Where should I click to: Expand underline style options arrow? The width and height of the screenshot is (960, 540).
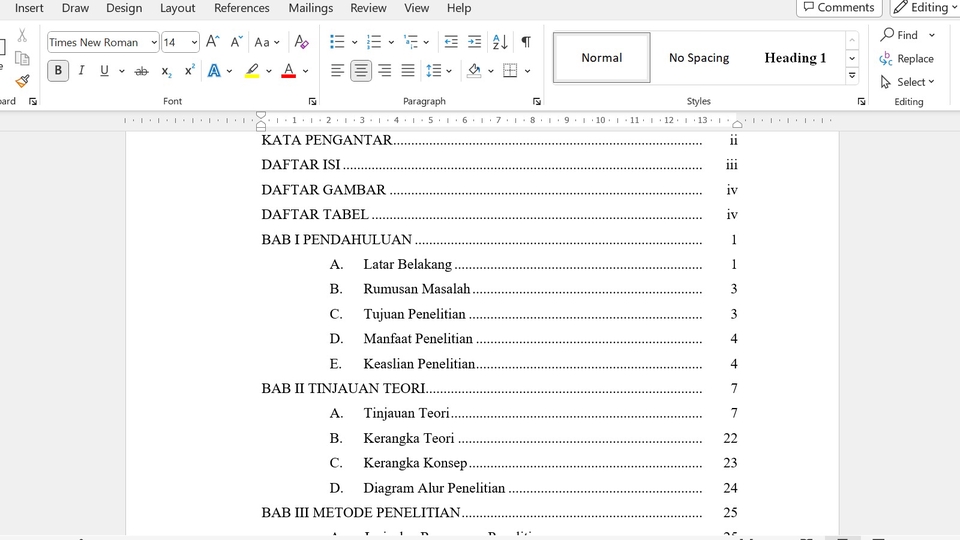pos(122,71)
